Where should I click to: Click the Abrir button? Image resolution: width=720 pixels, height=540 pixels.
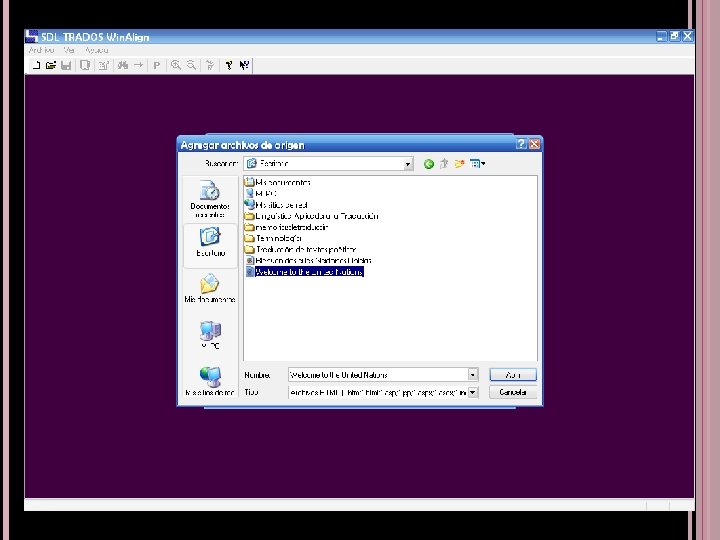pos(512,375)
